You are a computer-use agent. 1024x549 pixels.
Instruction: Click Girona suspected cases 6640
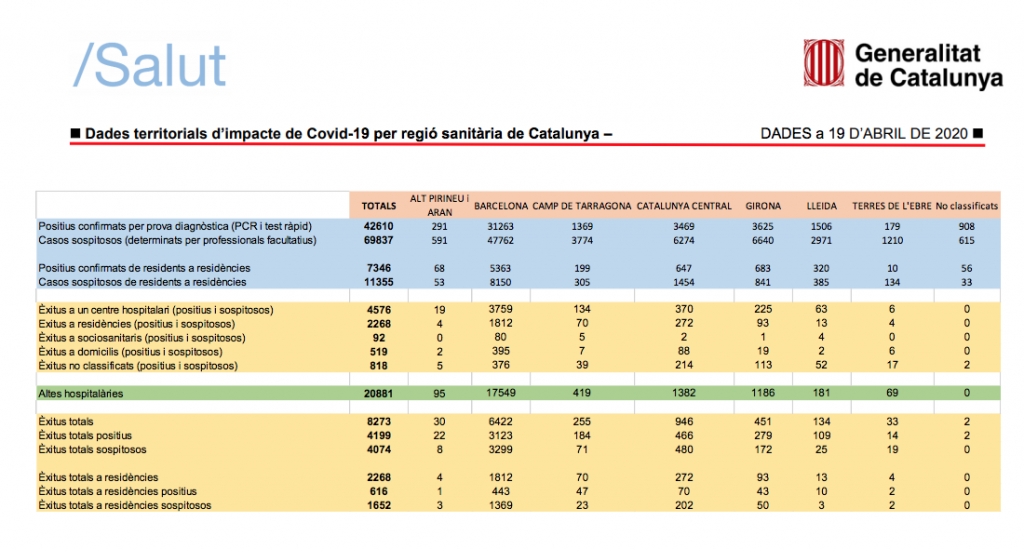[763, 240]
